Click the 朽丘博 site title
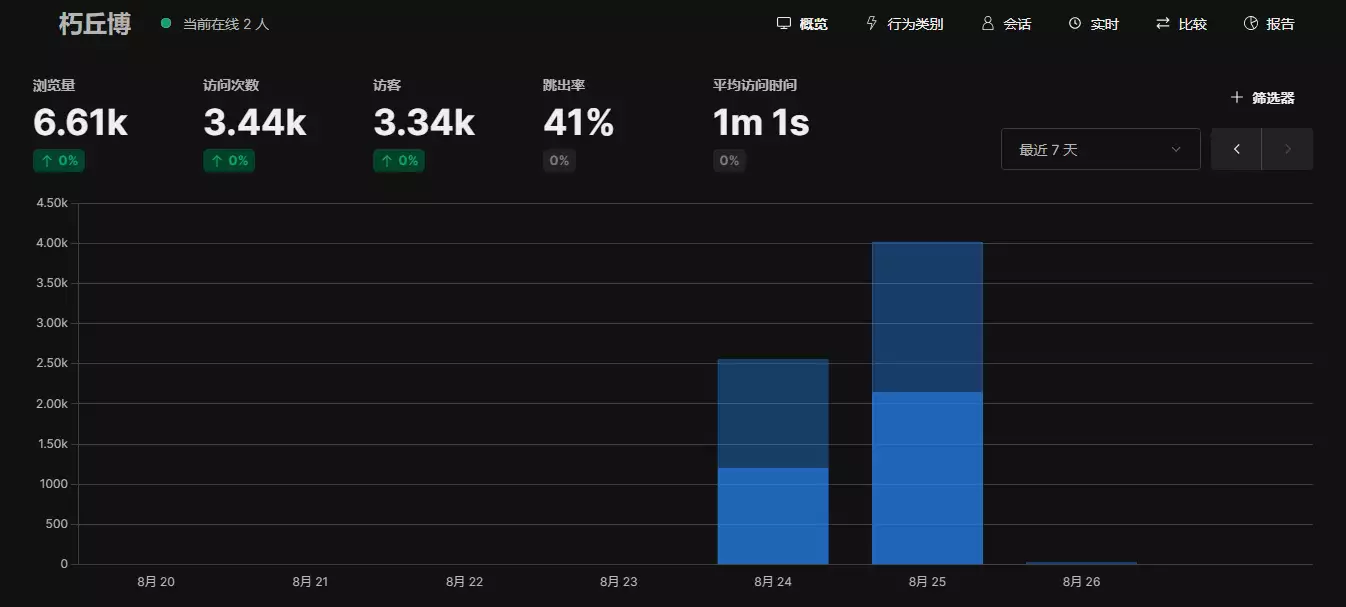1346x607 pixels. tap(95, 24)
